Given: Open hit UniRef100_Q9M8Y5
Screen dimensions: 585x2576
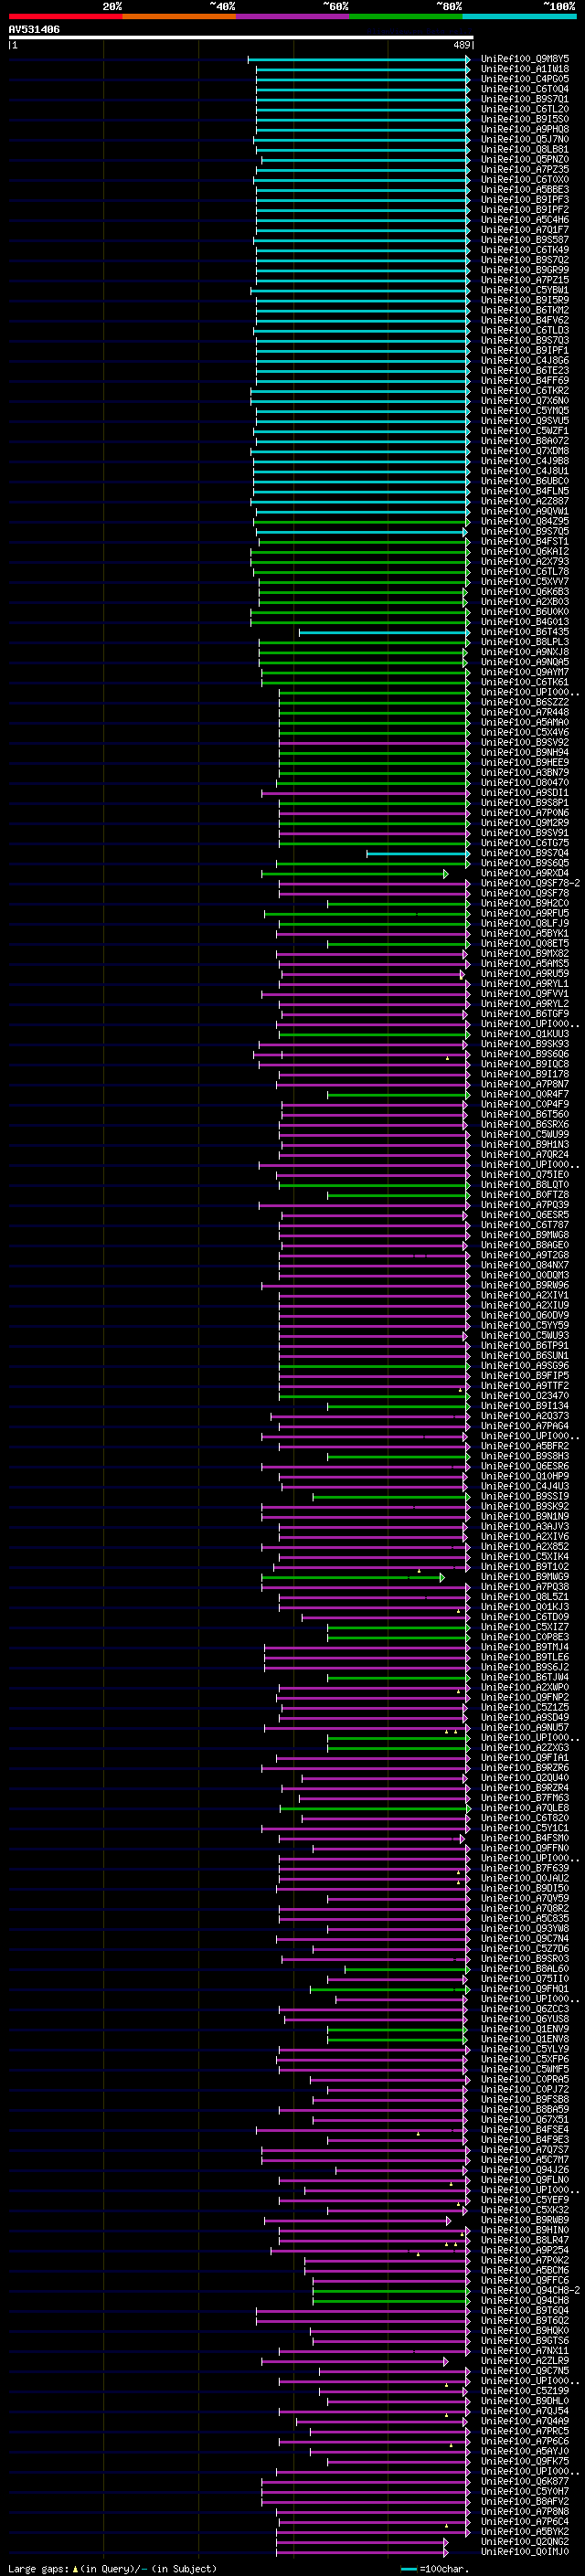Looking at the screenshot, I should pyautogui.click(x=524, y=59).
